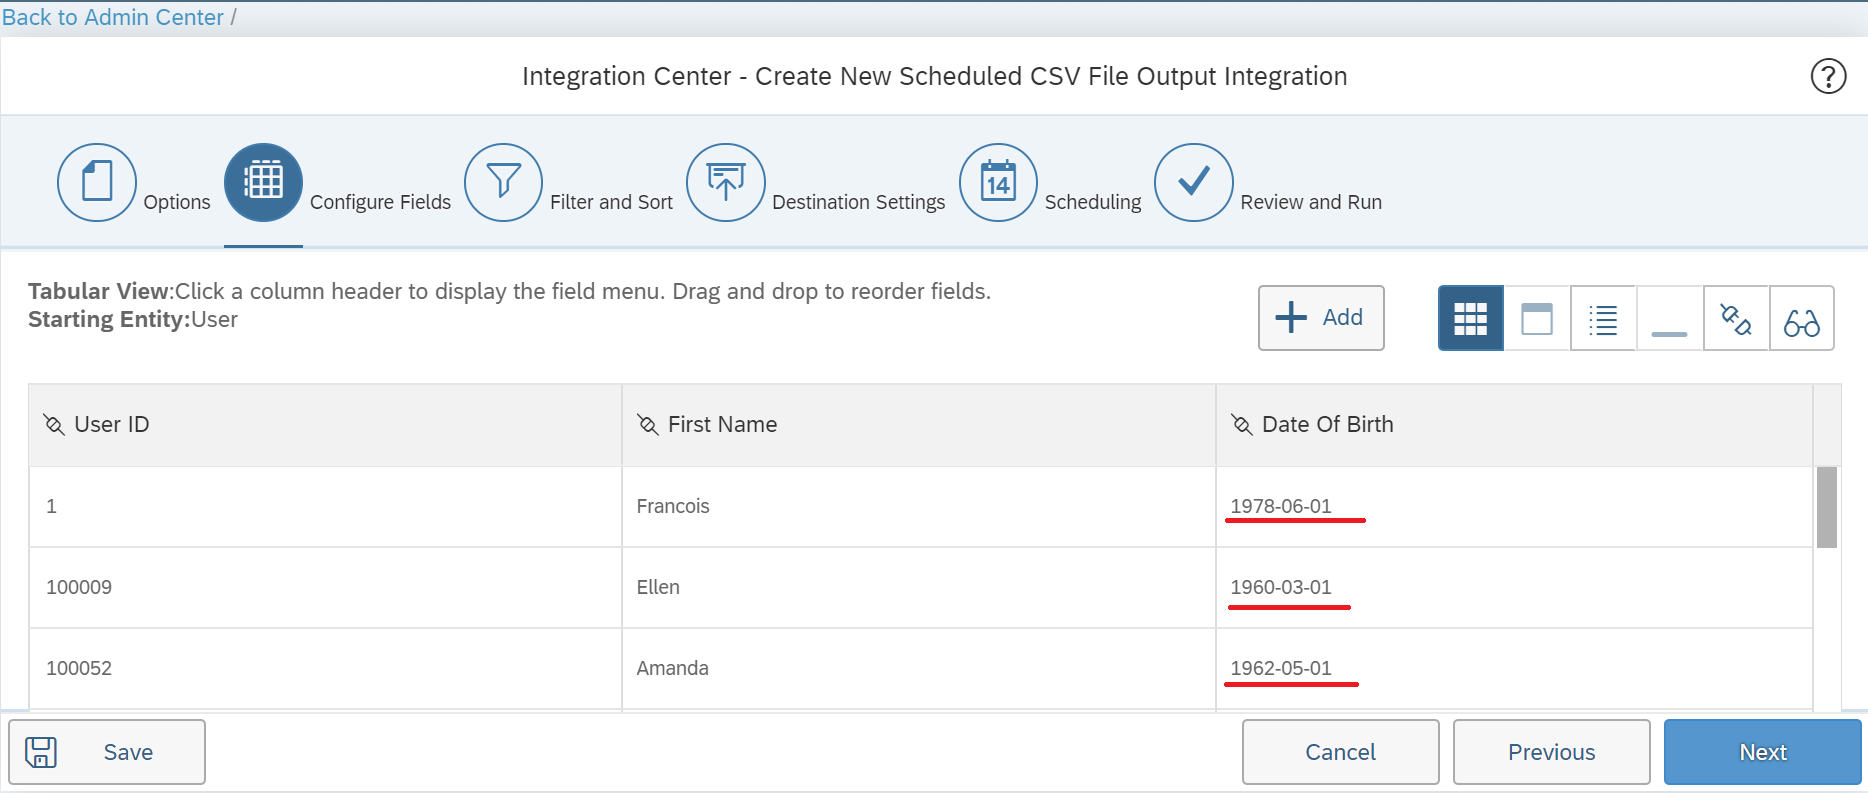Click the link/unlink toolbar icon
Image resolution: width=1868 pixels, height=793 pixels.
tap(1736, 318)
